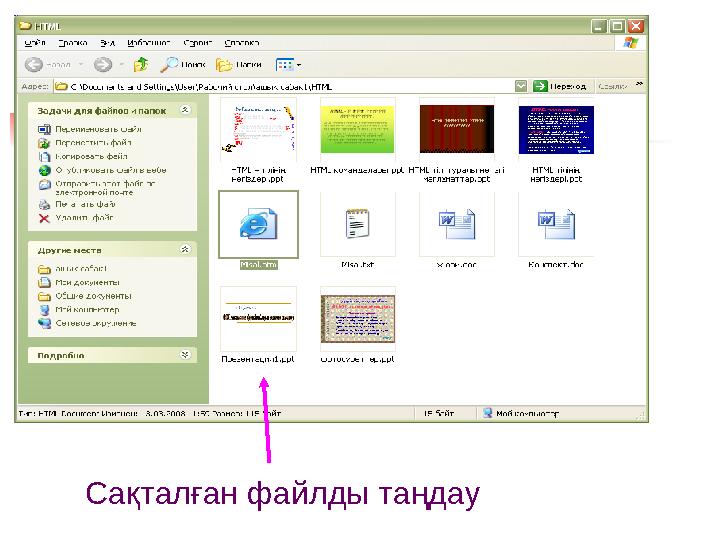Click the Переход go button
Viewport: 720px width, 540px height.
[x=560, y=86]
